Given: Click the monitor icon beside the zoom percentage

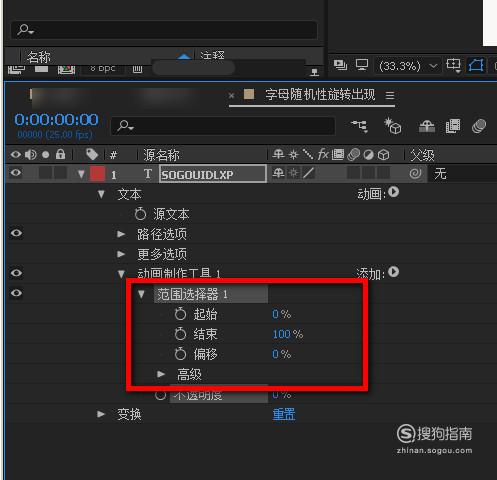Looking at the screenshot, I should pyautogui.click(x=362, y=65).
